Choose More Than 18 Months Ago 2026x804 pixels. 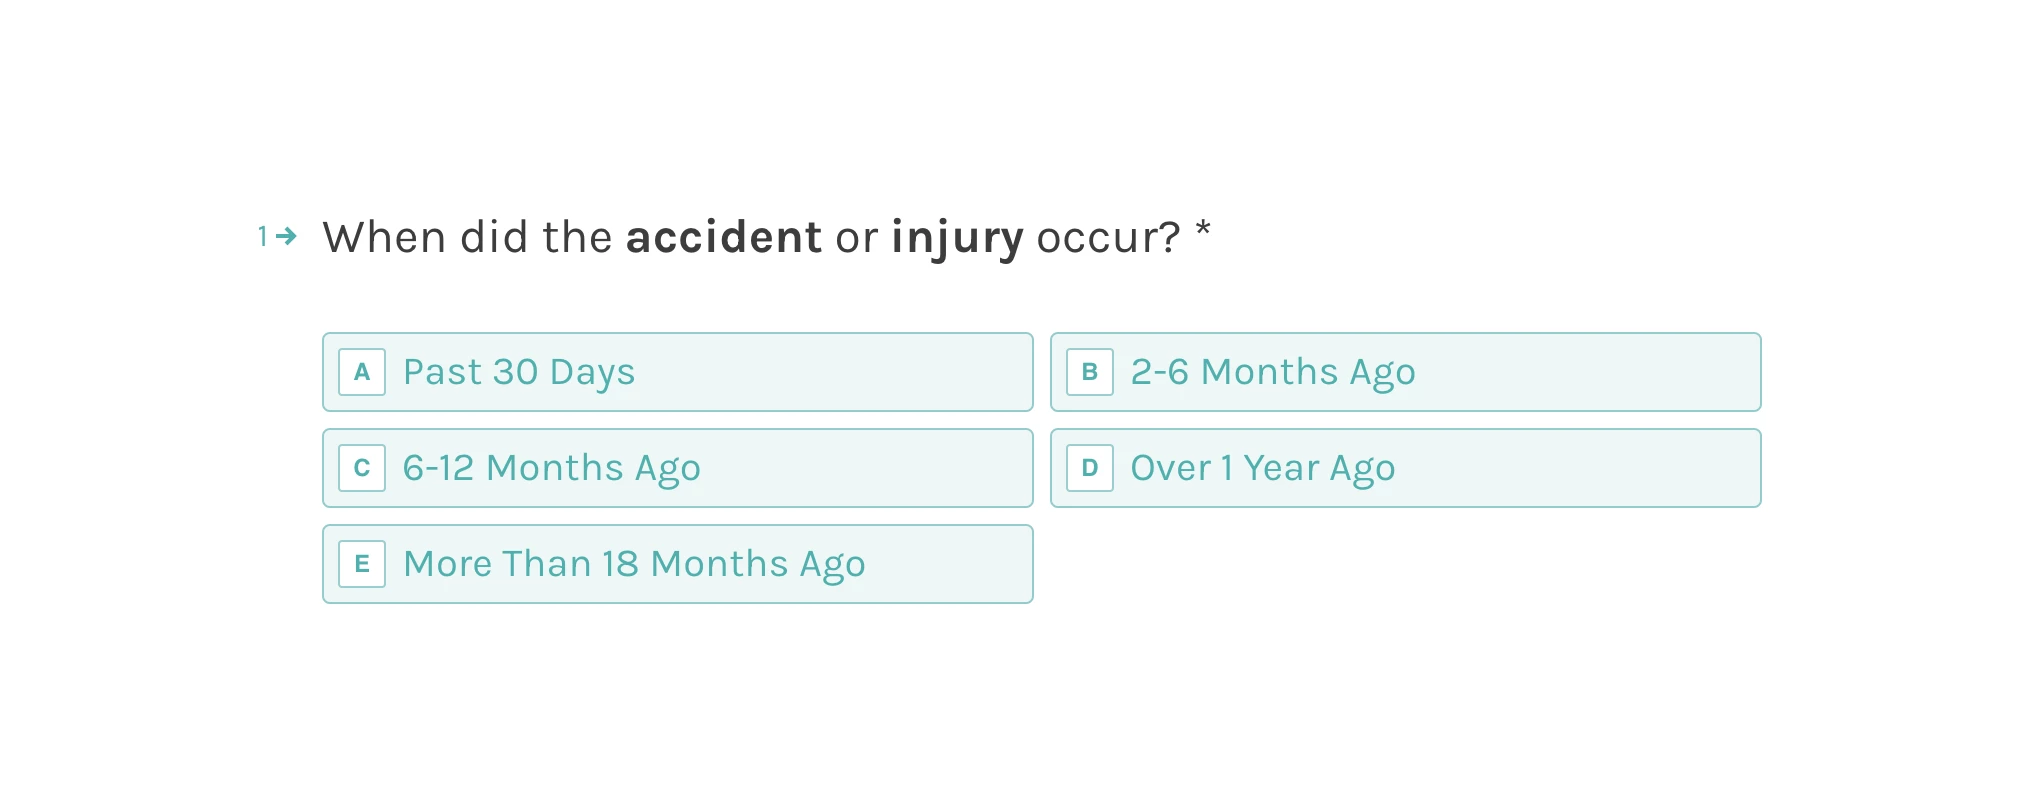click(678, 564)
